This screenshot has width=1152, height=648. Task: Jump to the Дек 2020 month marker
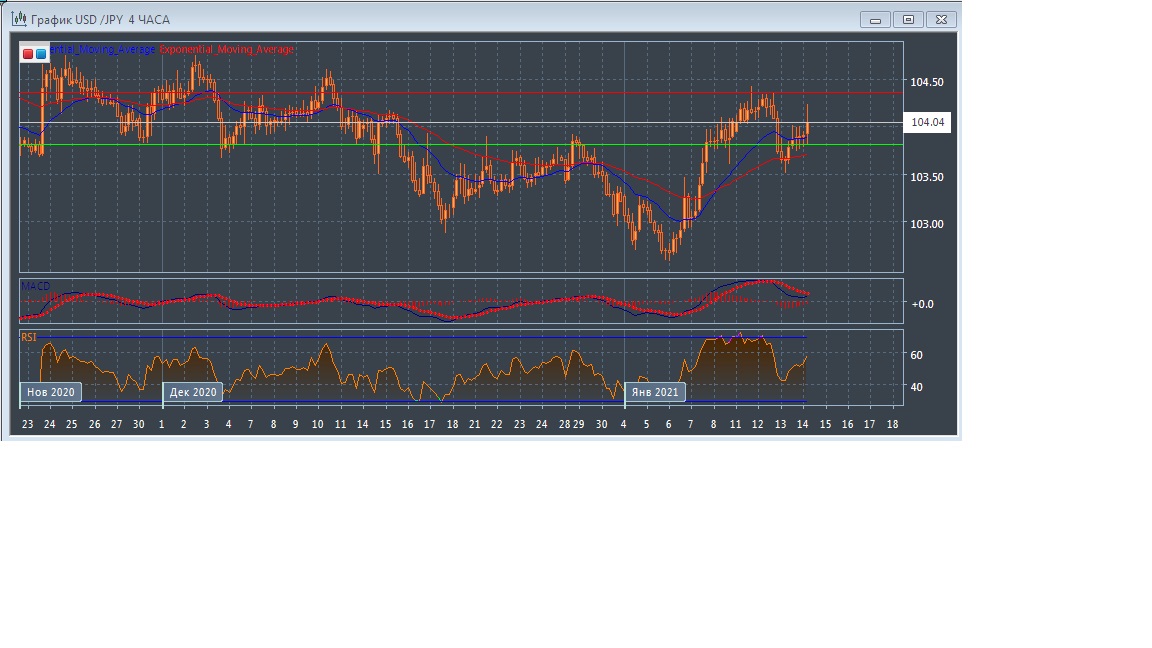[x=193, y=392]
